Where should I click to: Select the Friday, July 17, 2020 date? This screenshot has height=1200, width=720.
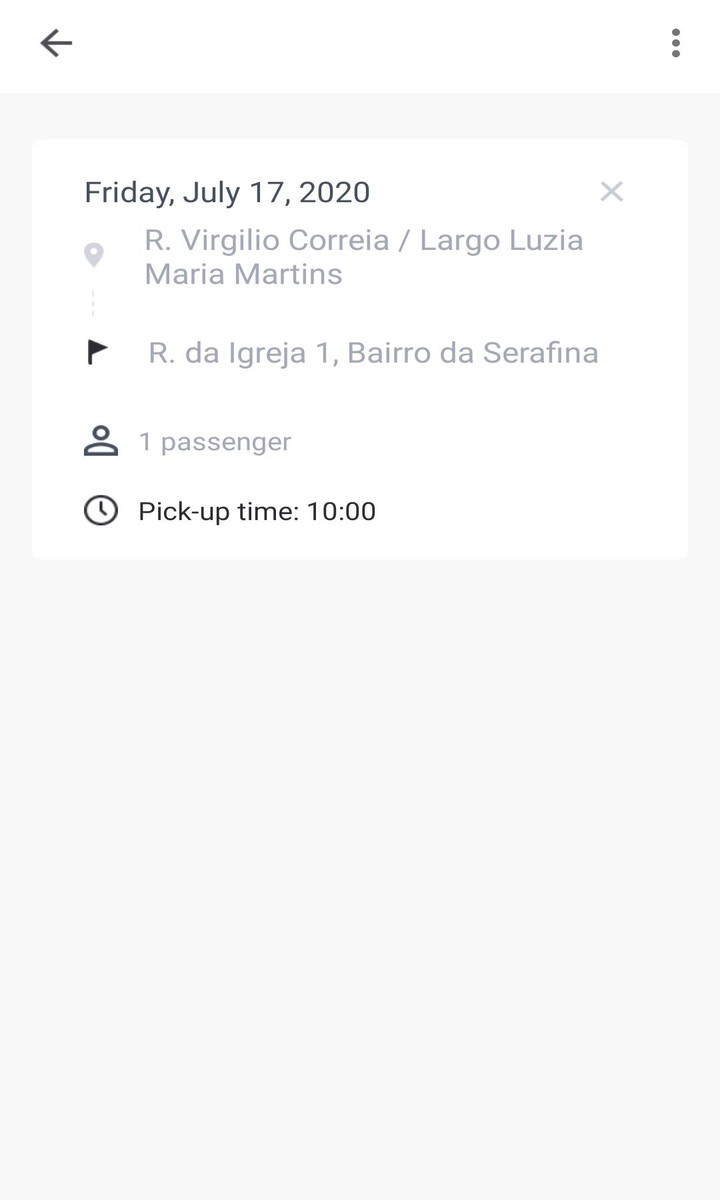click(x=226, y=192)
